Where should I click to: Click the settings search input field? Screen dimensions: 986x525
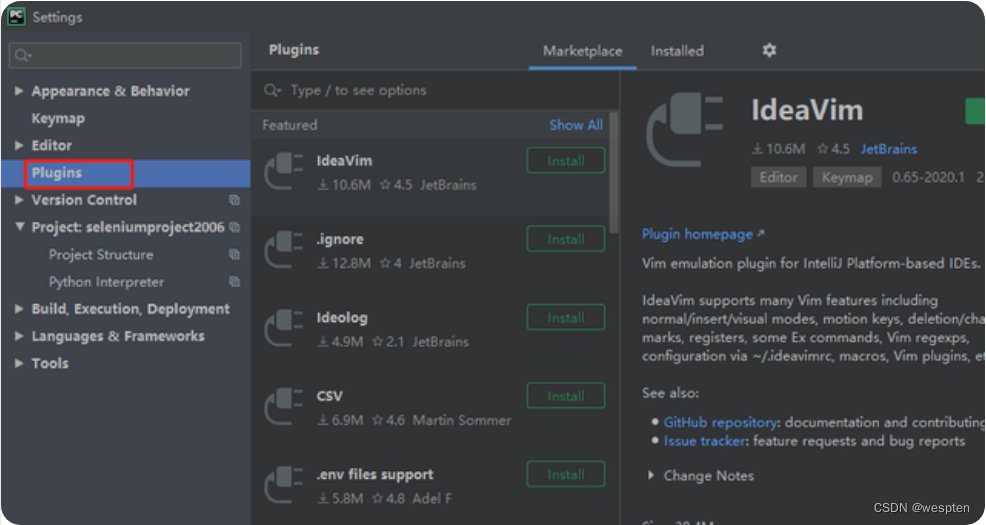tap(125, 55)
